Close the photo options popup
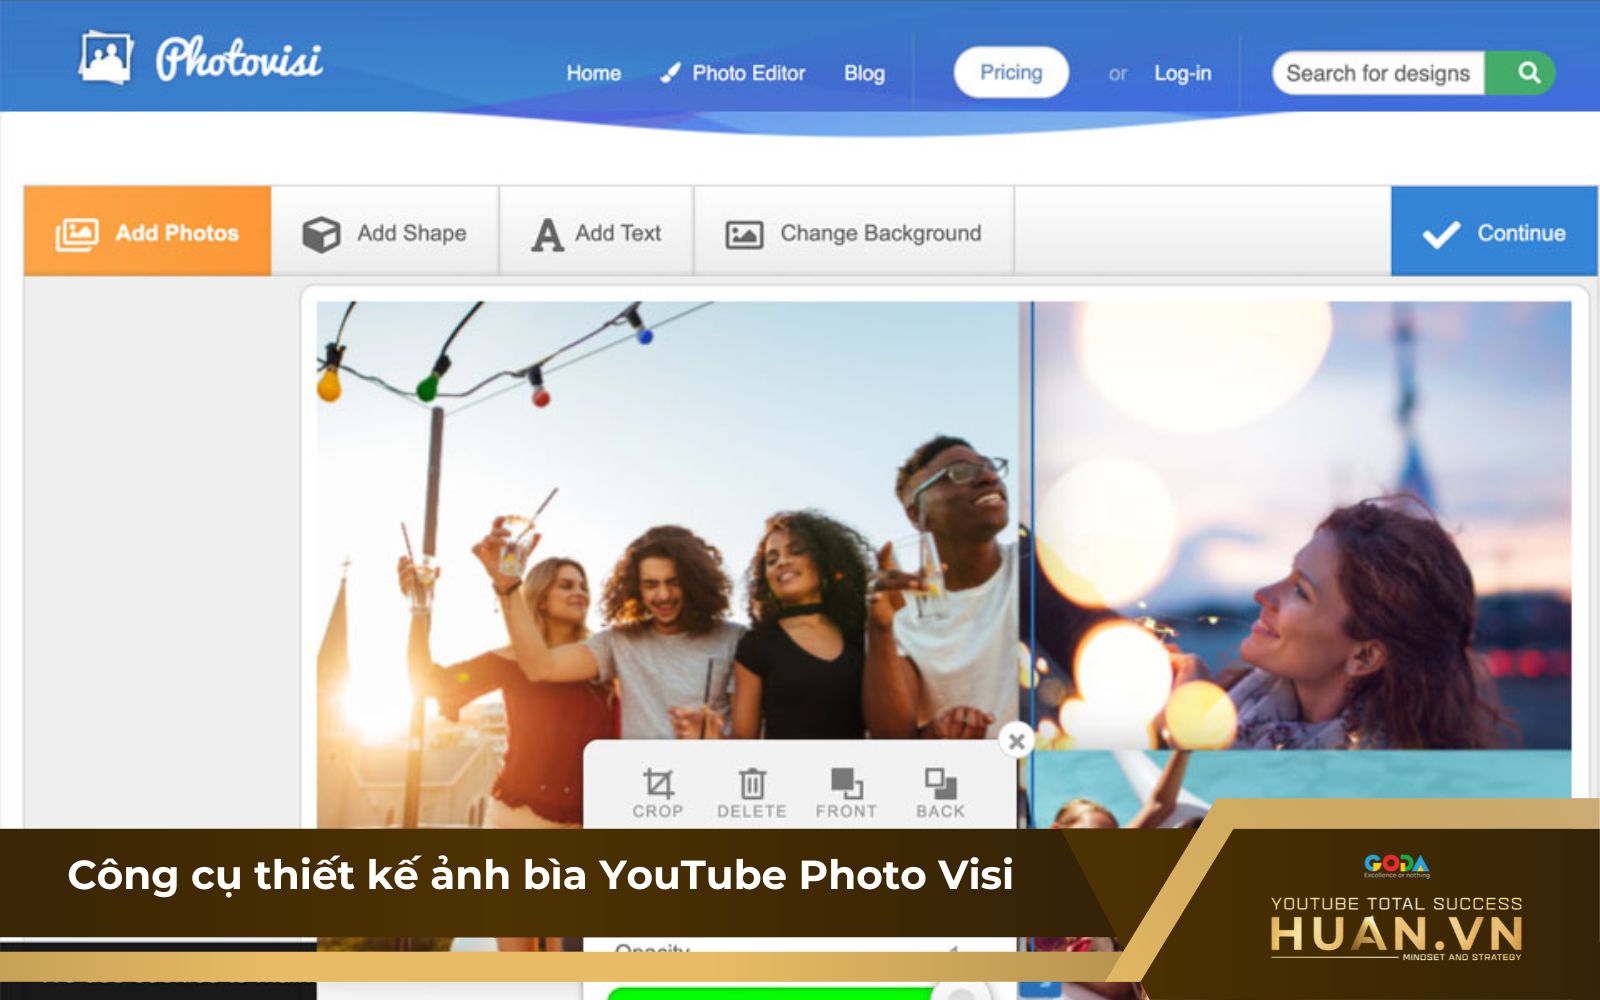The image size is (1600, 1000). coord(1016,741)
